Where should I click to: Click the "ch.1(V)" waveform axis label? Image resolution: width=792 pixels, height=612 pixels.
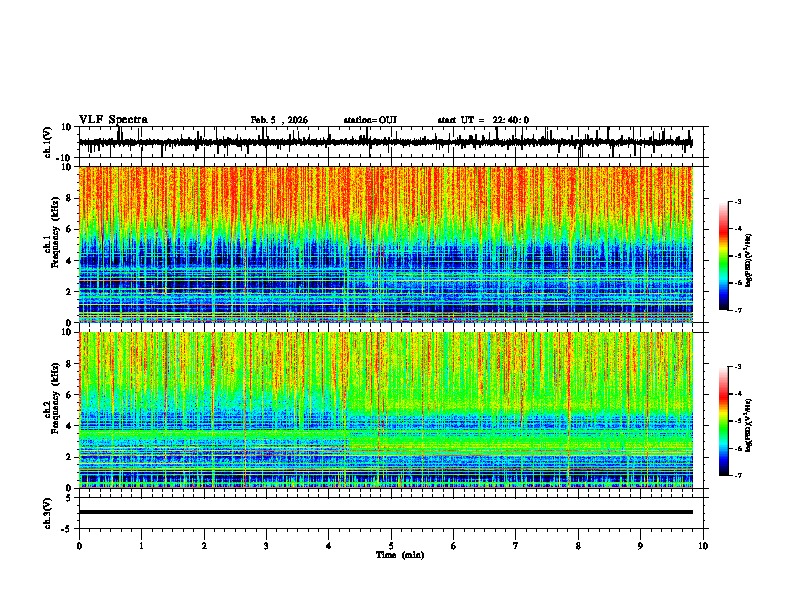48,142
